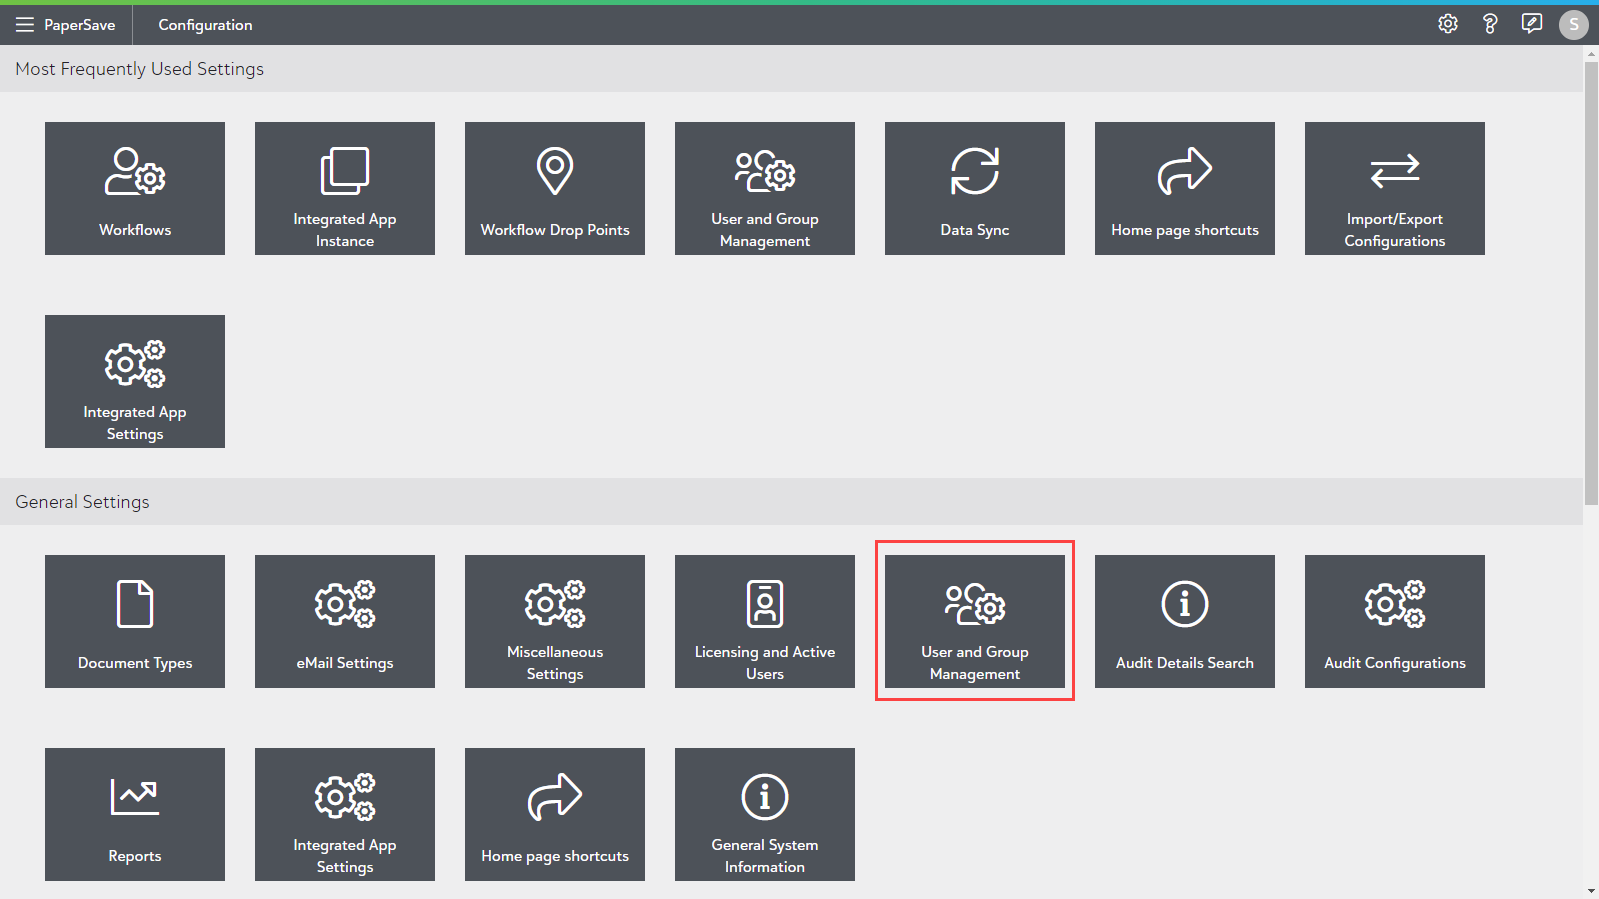Open the user avatar 'S' profile
This screenshot has width=1599, height=899.
1573,24
